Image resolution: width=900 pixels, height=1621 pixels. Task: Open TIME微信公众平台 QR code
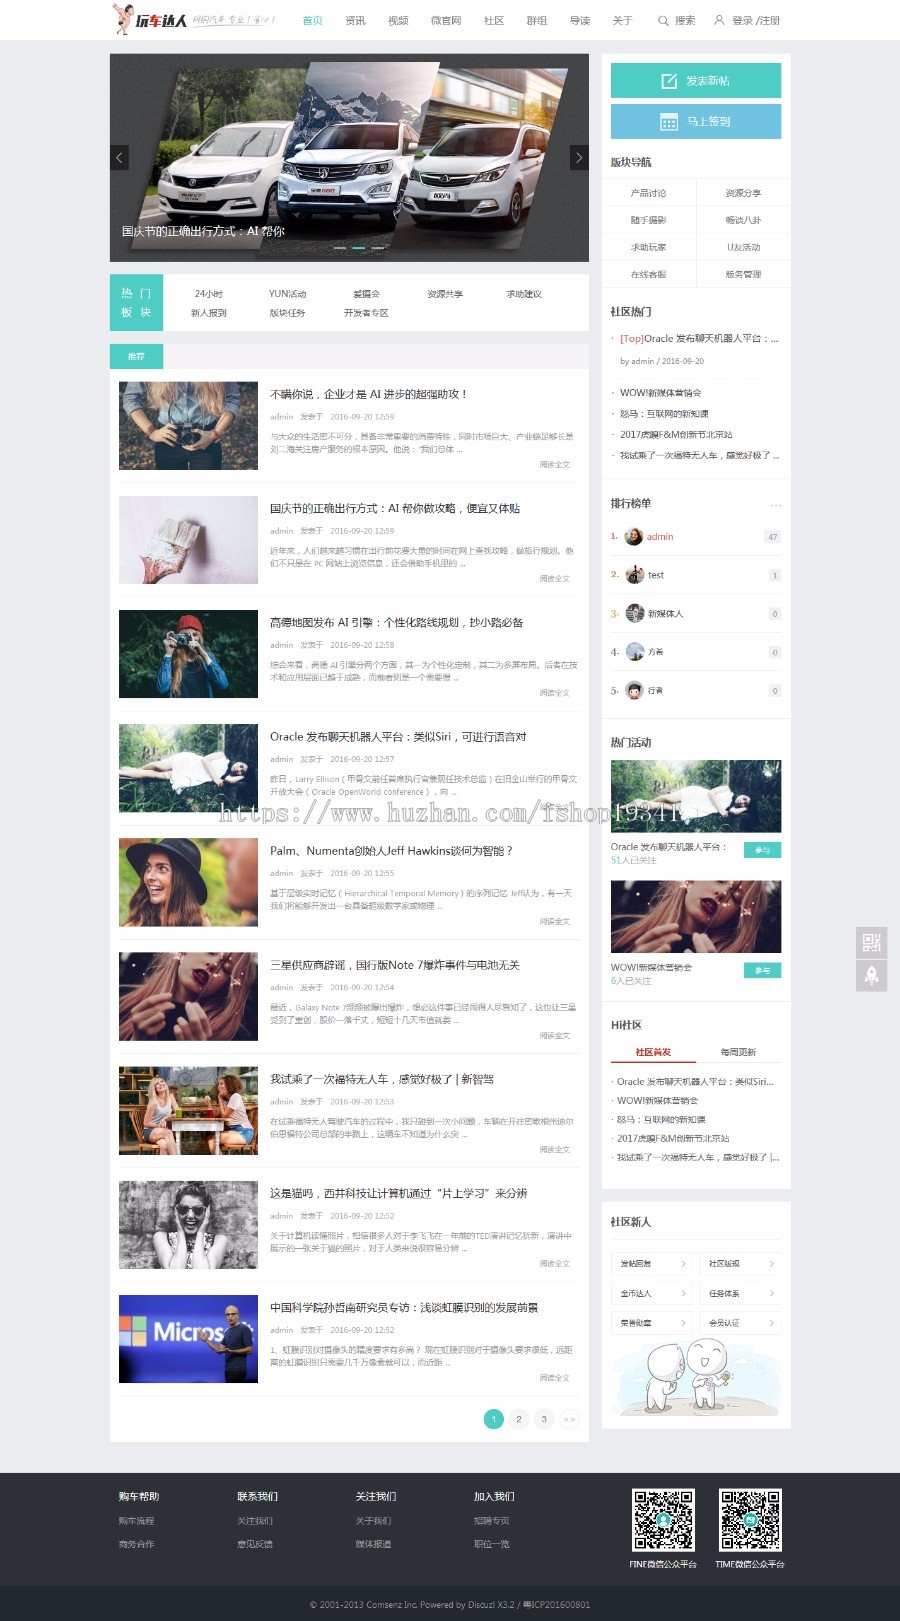(750, 1520)
